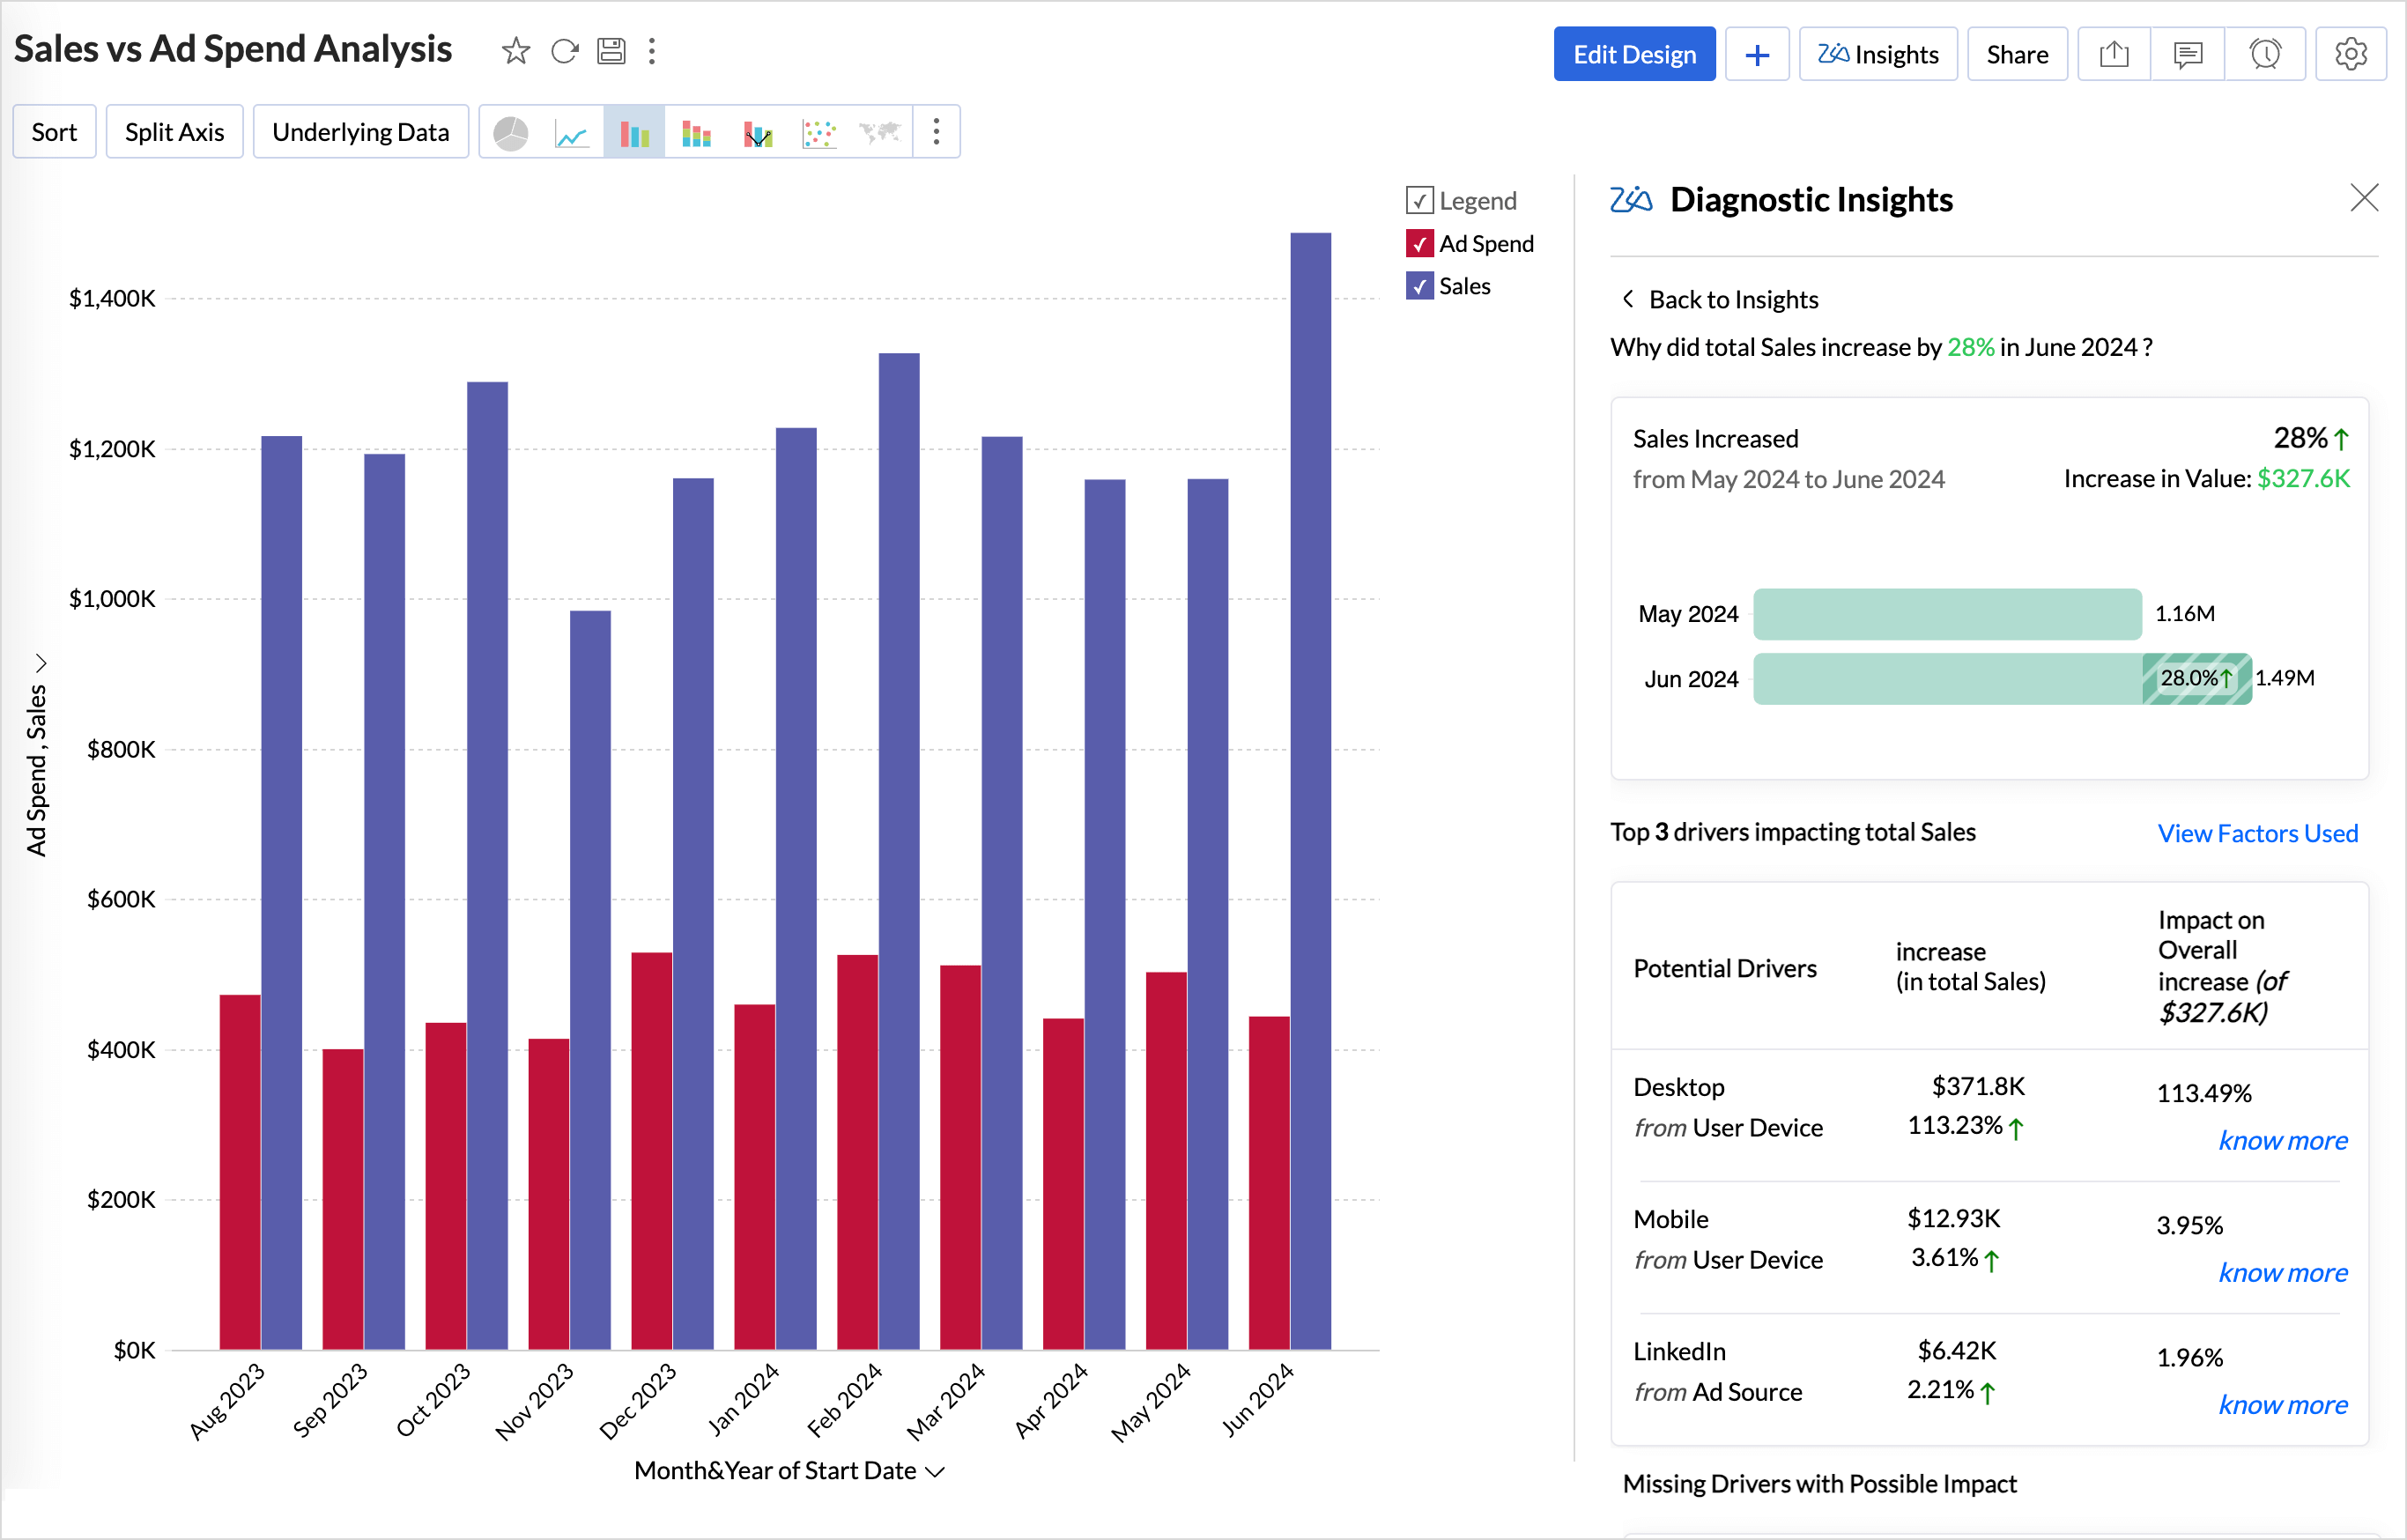Switch to the line chart icon
Image resolution: width=2407 pixels, height=1540 pixels.
572,133
